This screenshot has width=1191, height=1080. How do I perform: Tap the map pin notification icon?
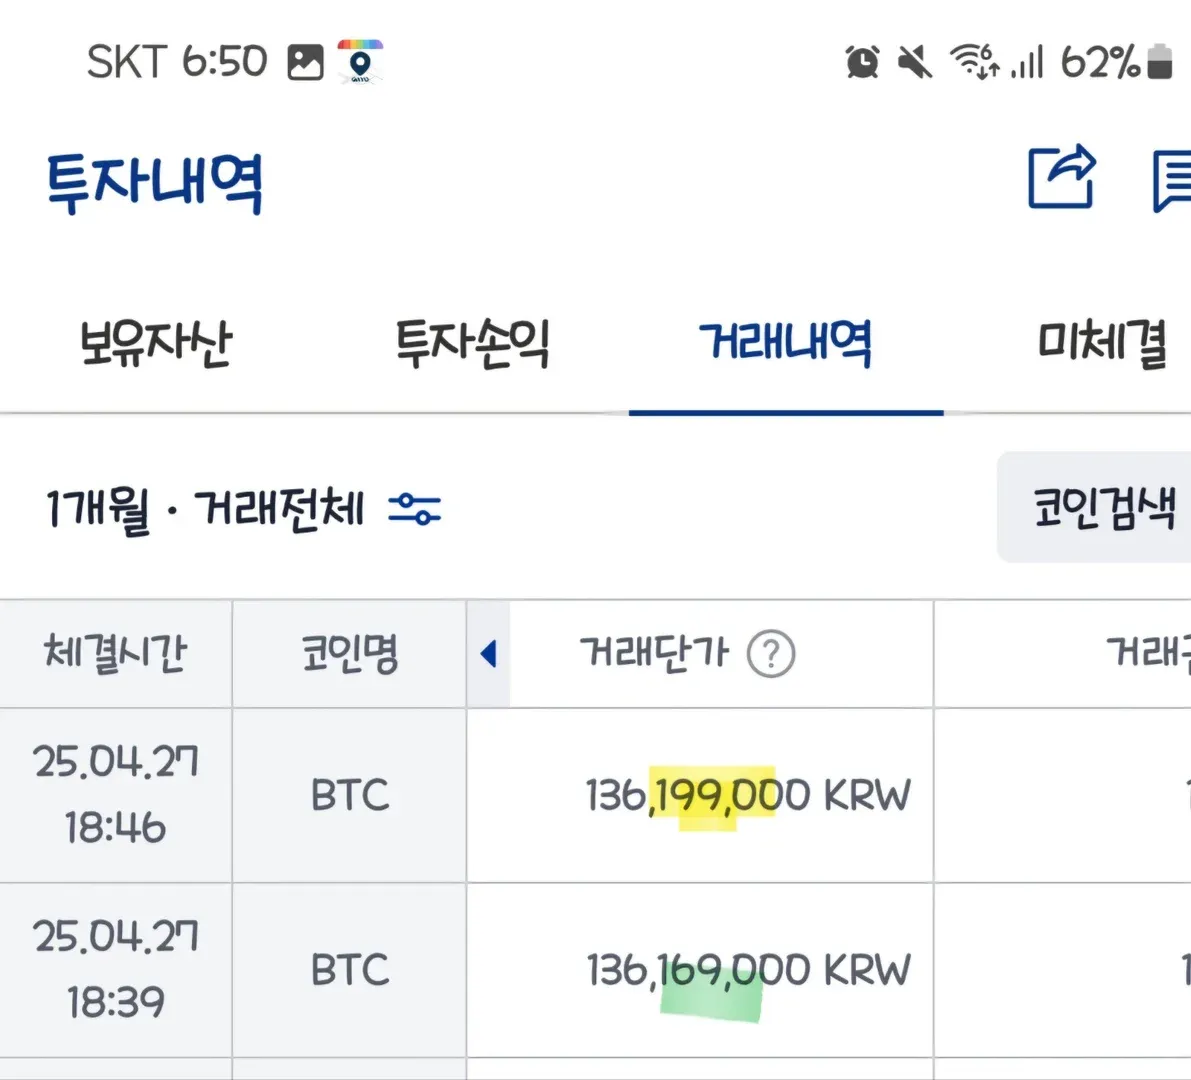pyautogui.click(x=360, y=62)
